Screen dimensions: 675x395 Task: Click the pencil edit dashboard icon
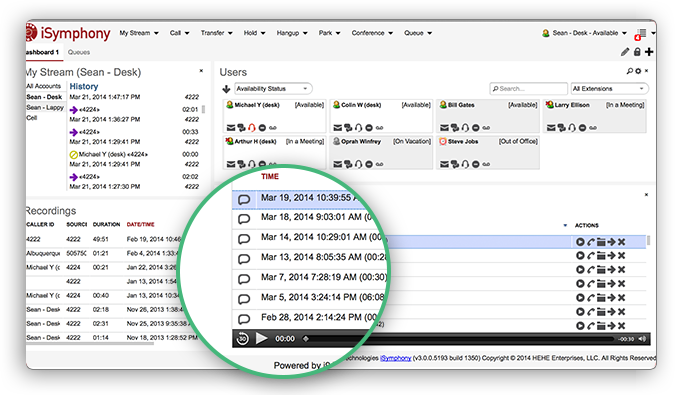625,52
